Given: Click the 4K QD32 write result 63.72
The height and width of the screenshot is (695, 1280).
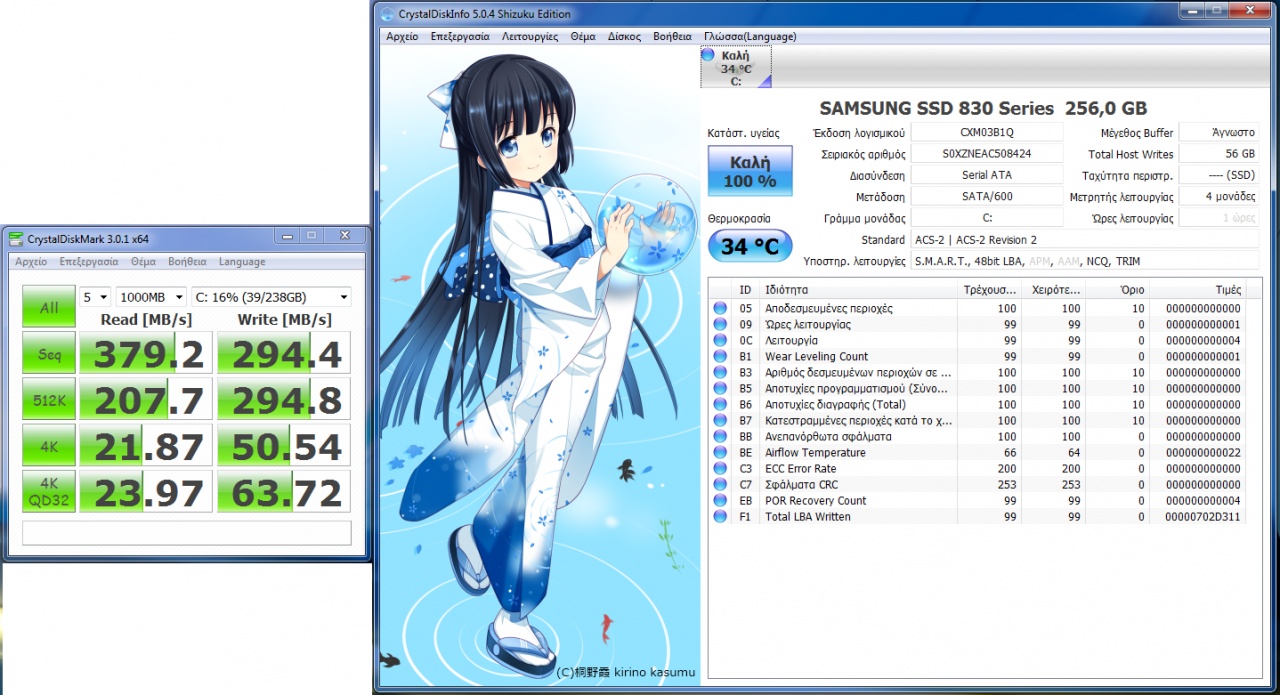Looking at the screenshot, I should 285,491.
